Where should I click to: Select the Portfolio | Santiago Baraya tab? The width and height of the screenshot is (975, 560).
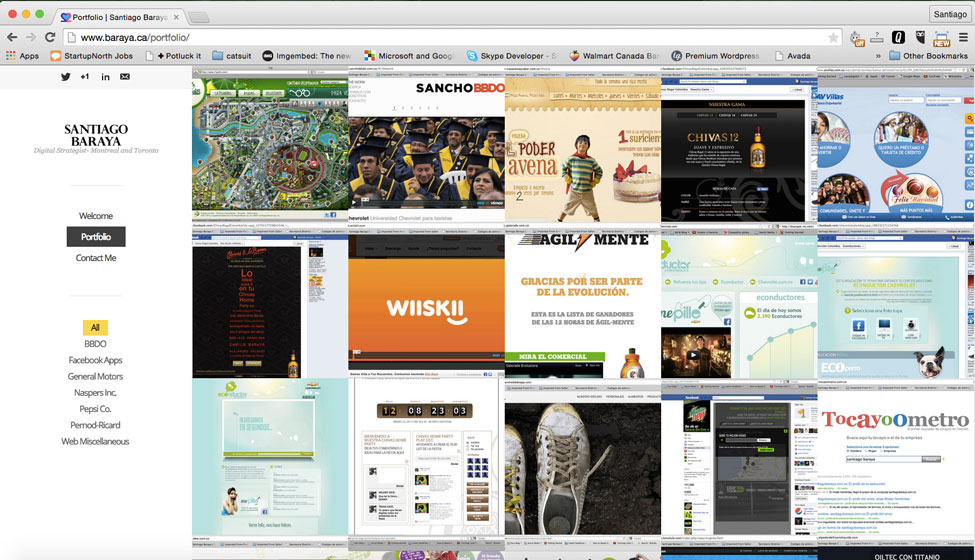[x=118, y=17]
